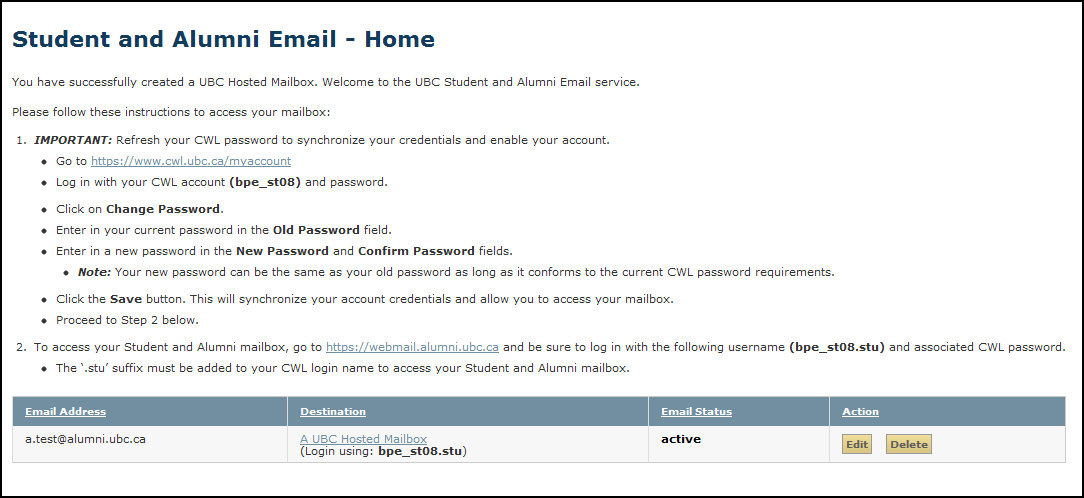Click the 'bpe_st08.stu' login in the Destination cell
Viewport: 1084px width, 498px height.
(421, 452)
